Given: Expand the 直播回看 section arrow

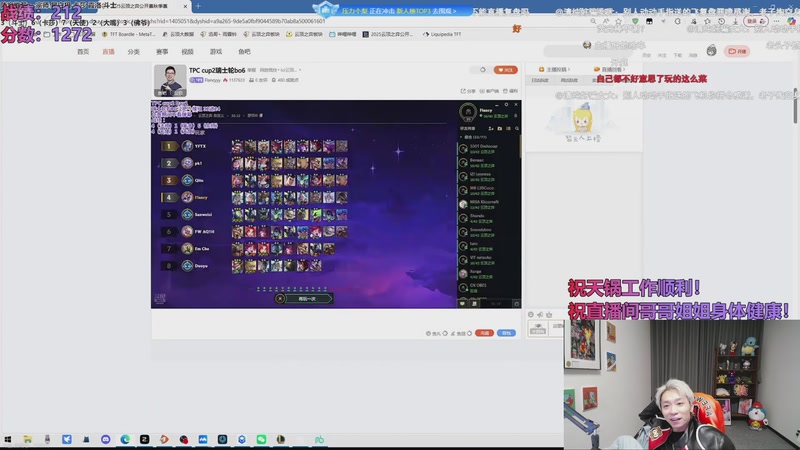Looking at the screenshot, I should point(623,69).
